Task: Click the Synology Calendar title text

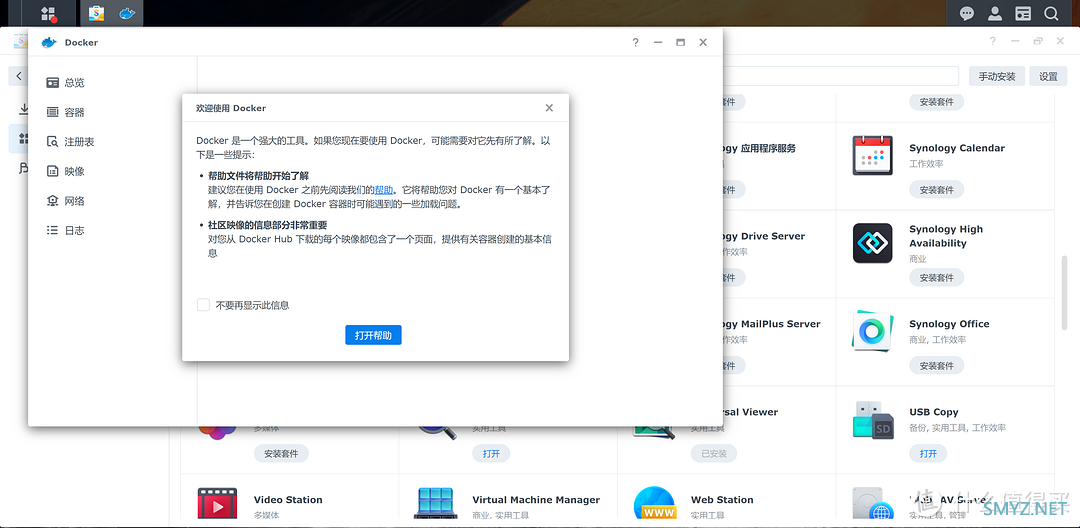Action: coord(957,148)
